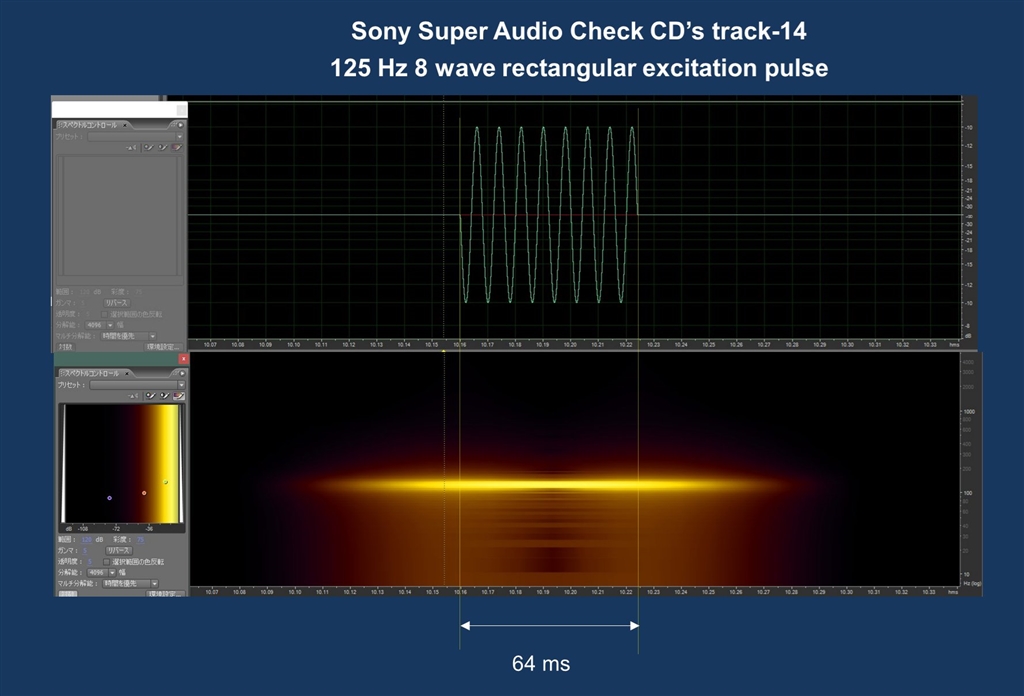1024x696 pixels.
Task: Toggle 選択範囲の色反転 checkbox in lower panel
Action: tap(106, 562)
